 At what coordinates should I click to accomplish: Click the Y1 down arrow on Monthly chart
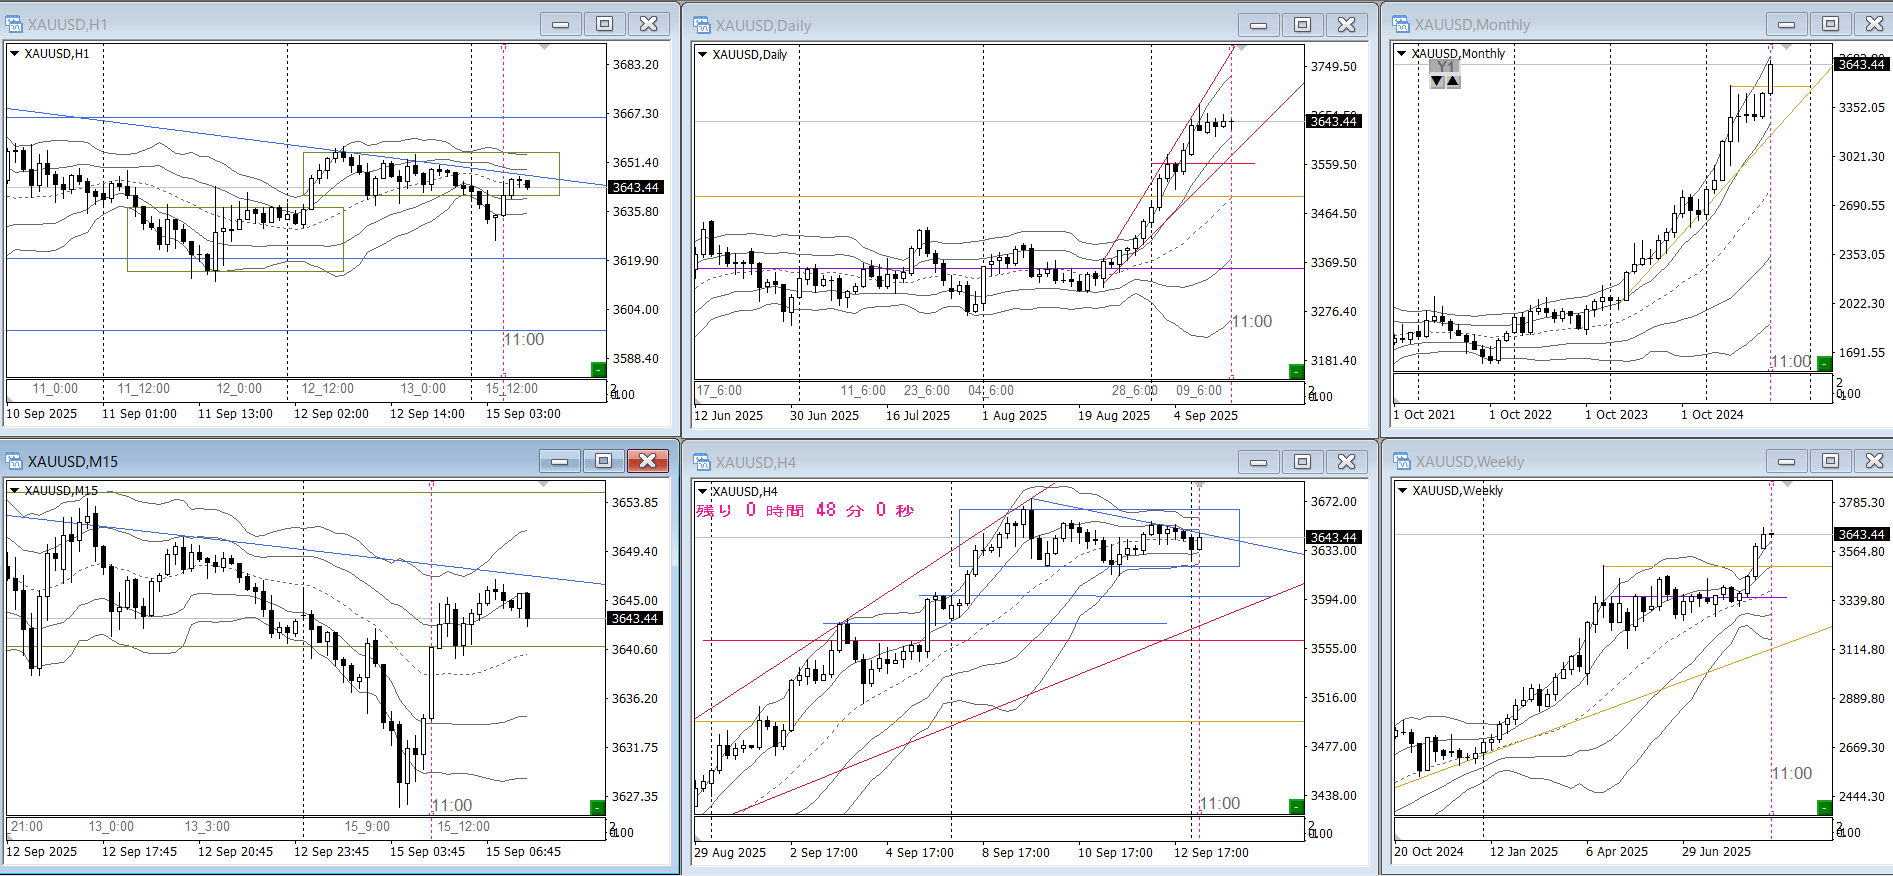pos(1437,81)
